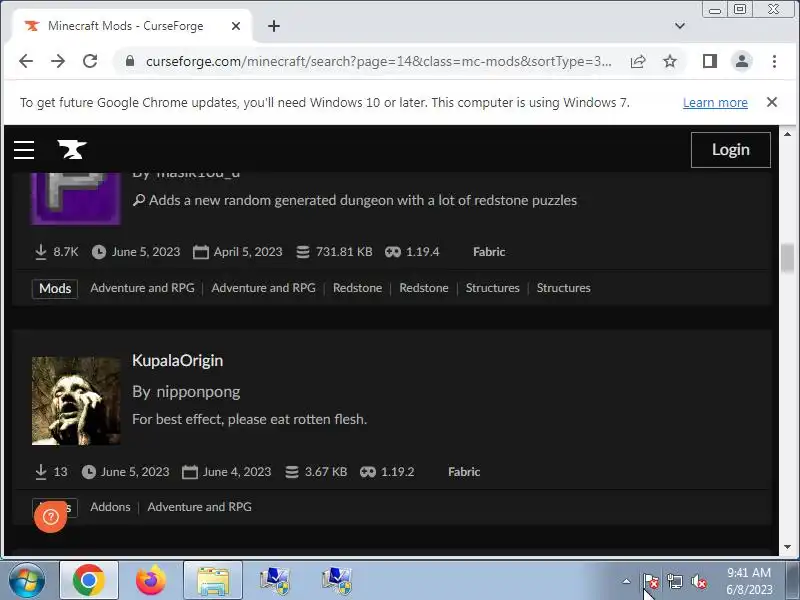Click the game version 1.19.4 controller icon
800x600 pixels.
coord(393,252)
